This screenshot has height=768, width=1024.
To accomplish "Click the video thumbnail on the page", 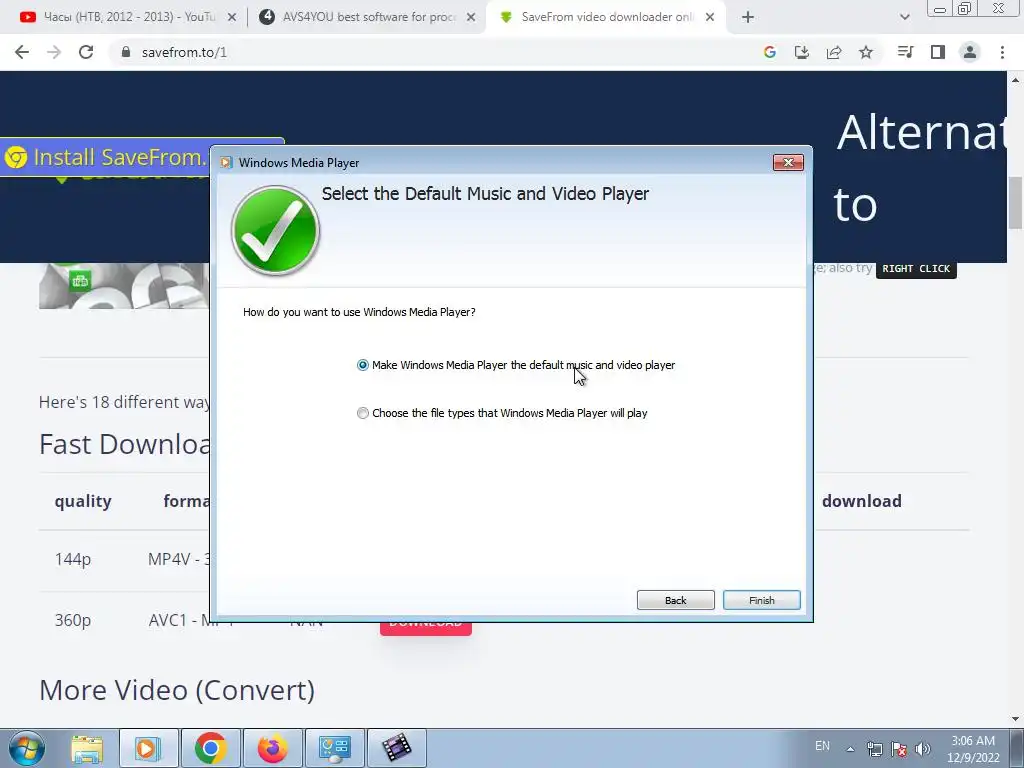I will point(124,286).
